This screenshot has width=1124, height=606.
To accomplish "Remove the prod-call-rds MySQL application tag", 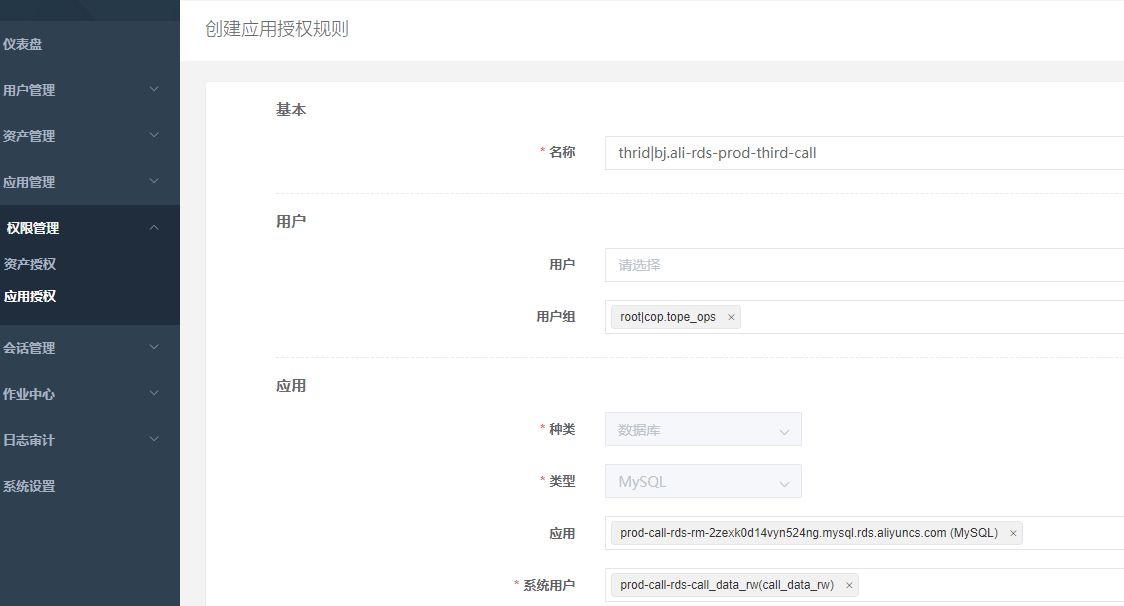I will [1013, 534].
